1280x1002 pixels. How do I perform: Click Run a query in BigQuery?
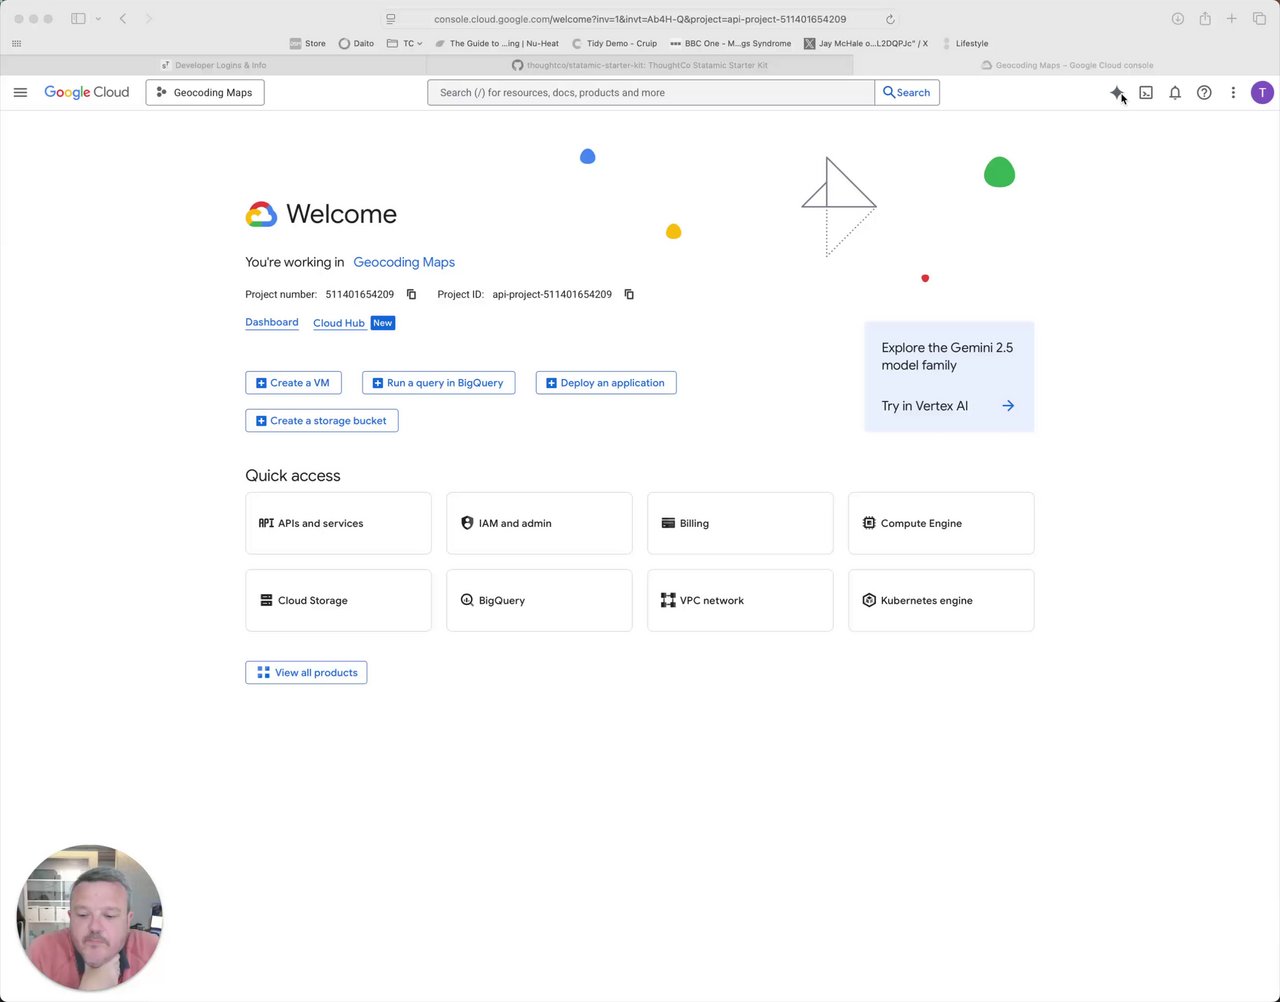point(438,383)
